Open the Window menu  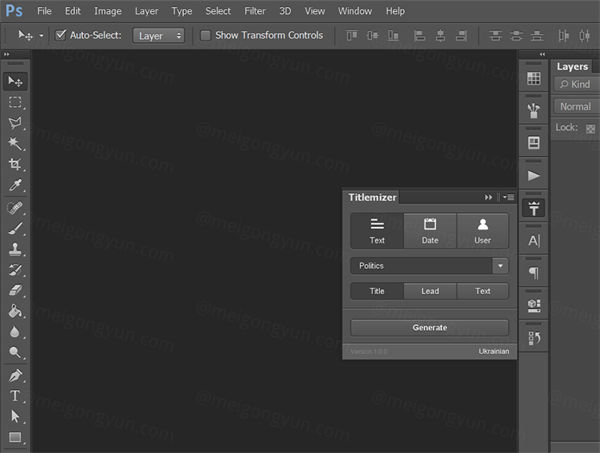354,11
